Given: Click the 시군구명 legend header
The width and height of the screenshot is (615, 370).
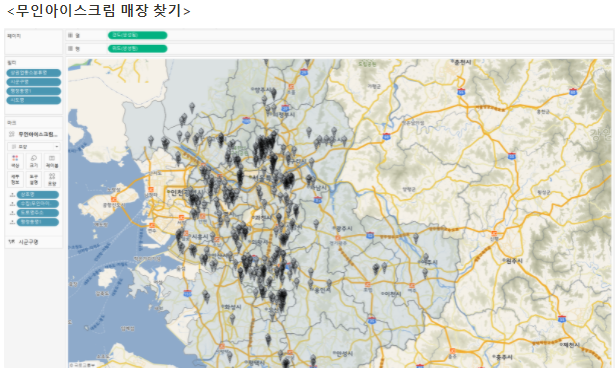Looking at the screenshot, I should [x=29, y=242].
